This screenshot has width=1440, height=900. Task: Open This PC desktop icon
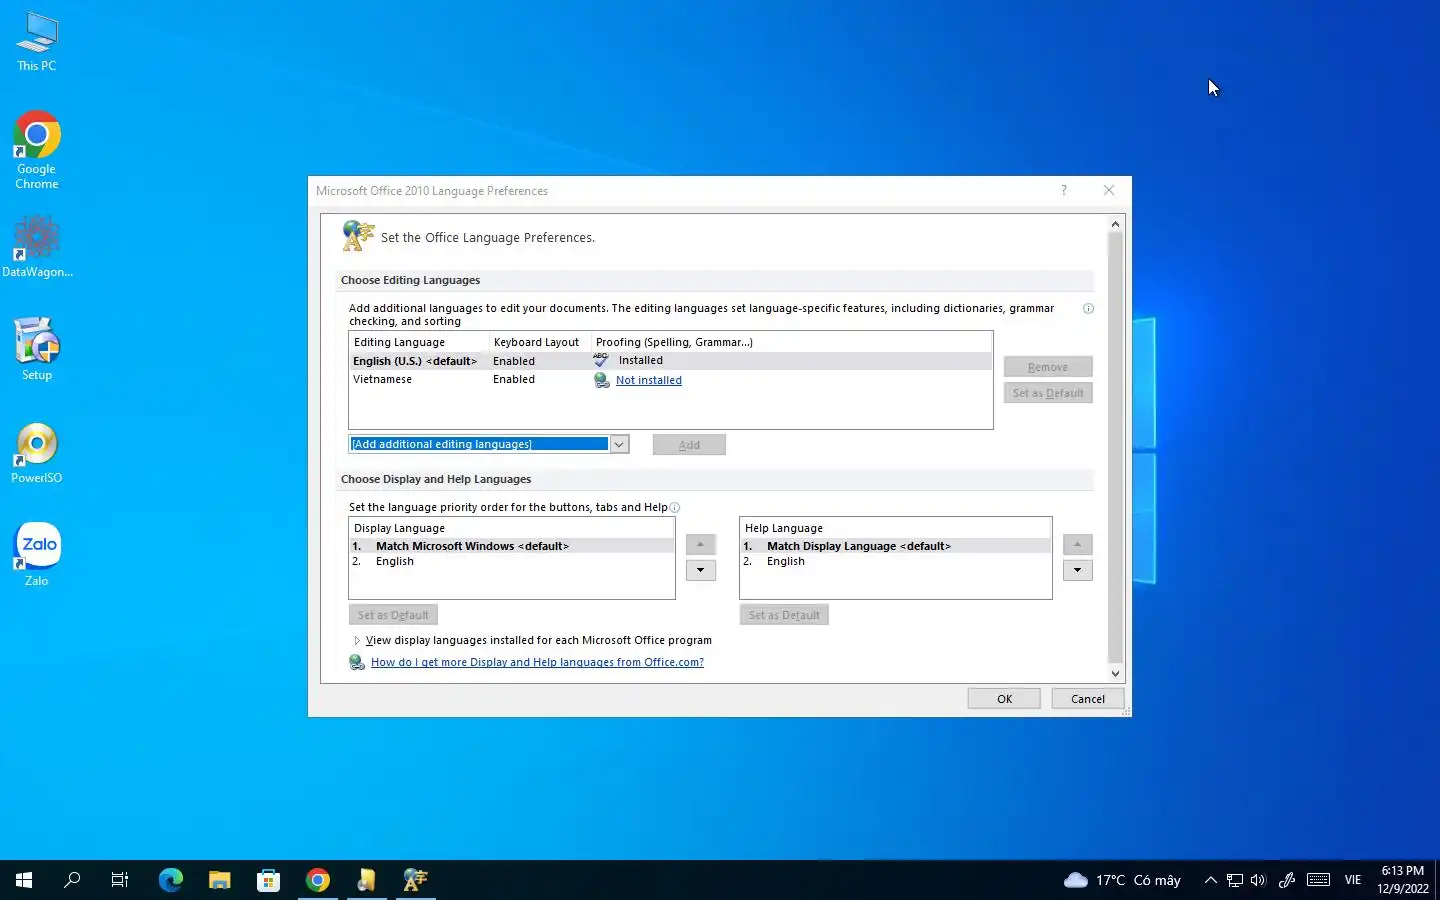(x=37, y=42)
